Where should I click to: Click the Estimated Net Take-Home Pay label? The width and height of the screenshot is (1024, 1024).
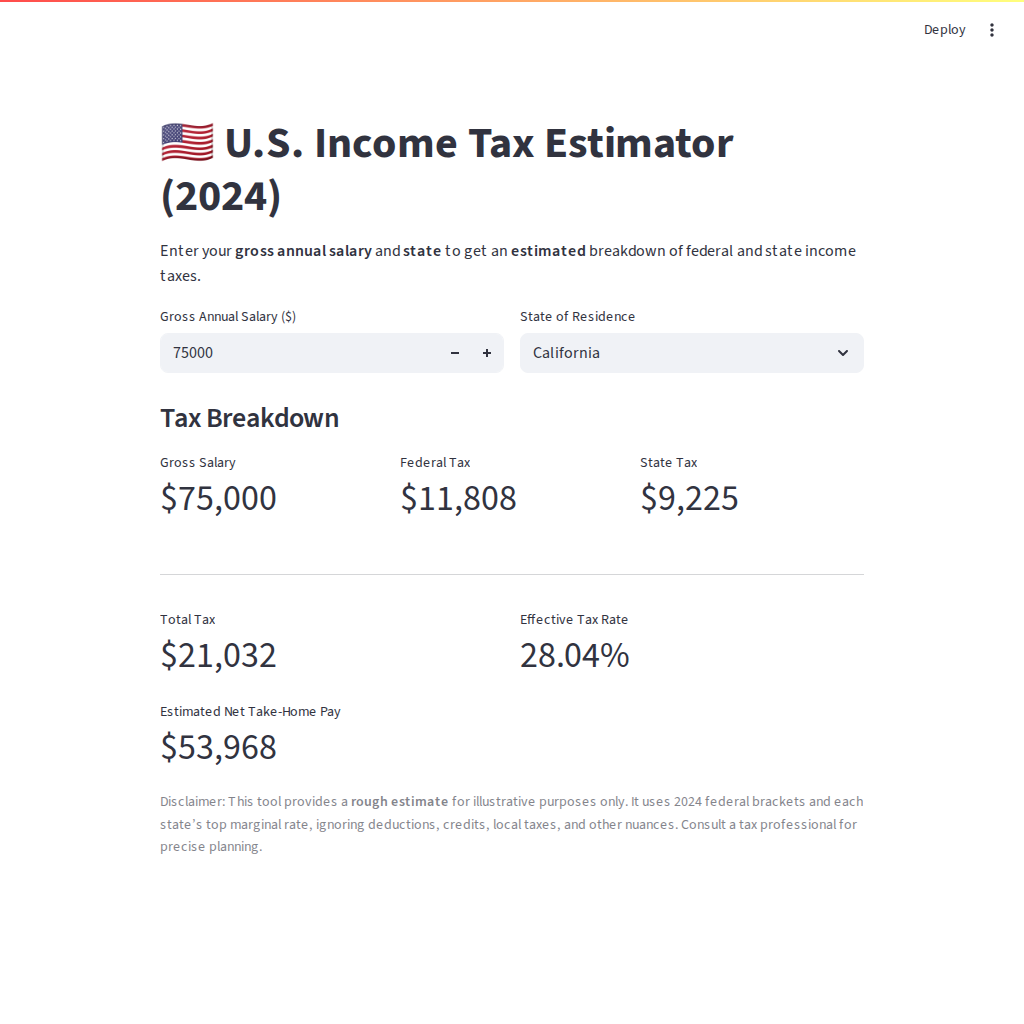coord(250,711)
